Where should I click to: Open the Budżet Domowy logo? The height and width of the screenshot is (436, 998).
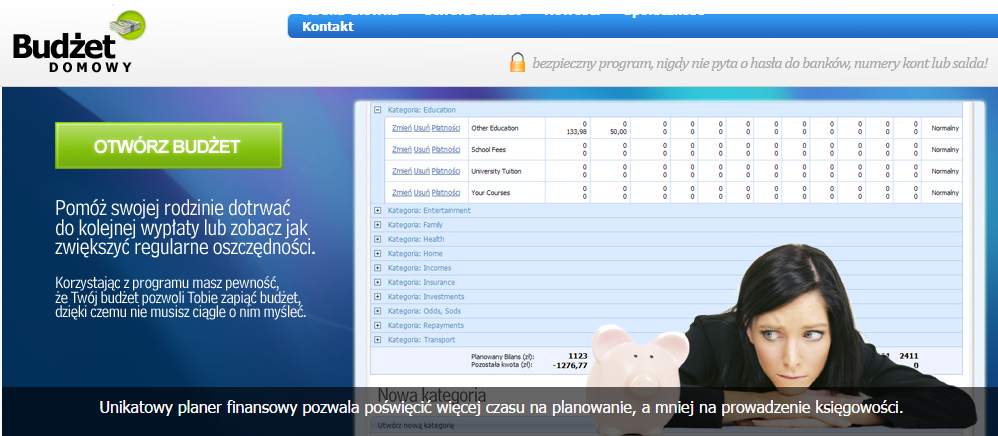coord(79,42)
